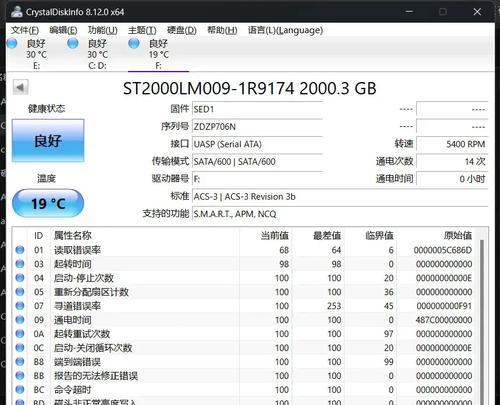
Task: Click the standard field ACS-3 Revision 3b
Action: tap(340, 197)
